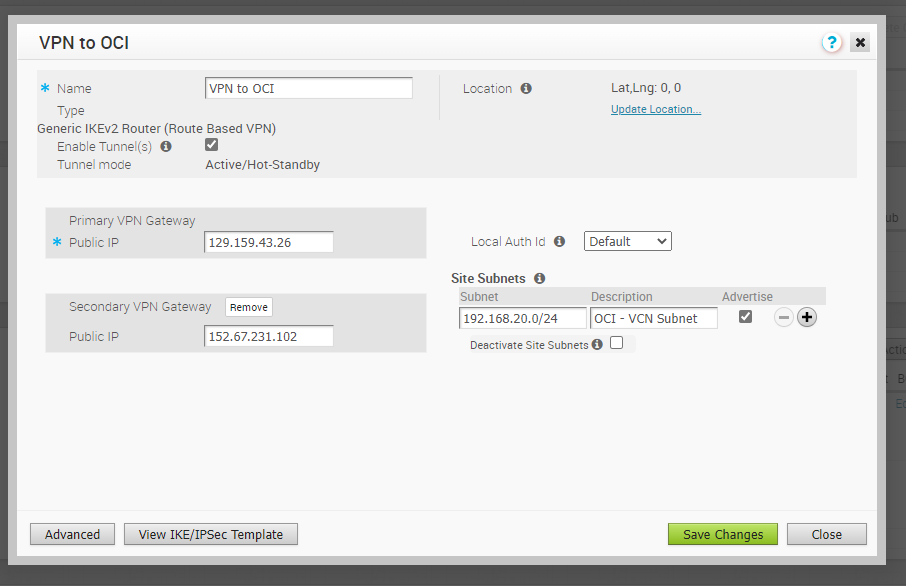
Task: Click Save Changes button
Action: 723,534
